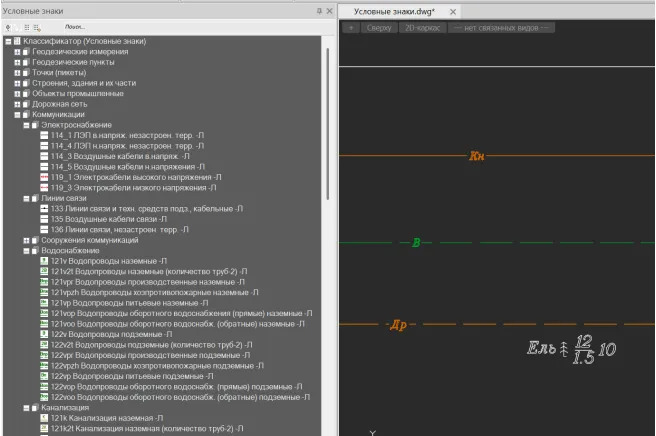Open the нет связанных видов dropdown
This screenshot has width=656, height=436.
[x=499, y=28]
